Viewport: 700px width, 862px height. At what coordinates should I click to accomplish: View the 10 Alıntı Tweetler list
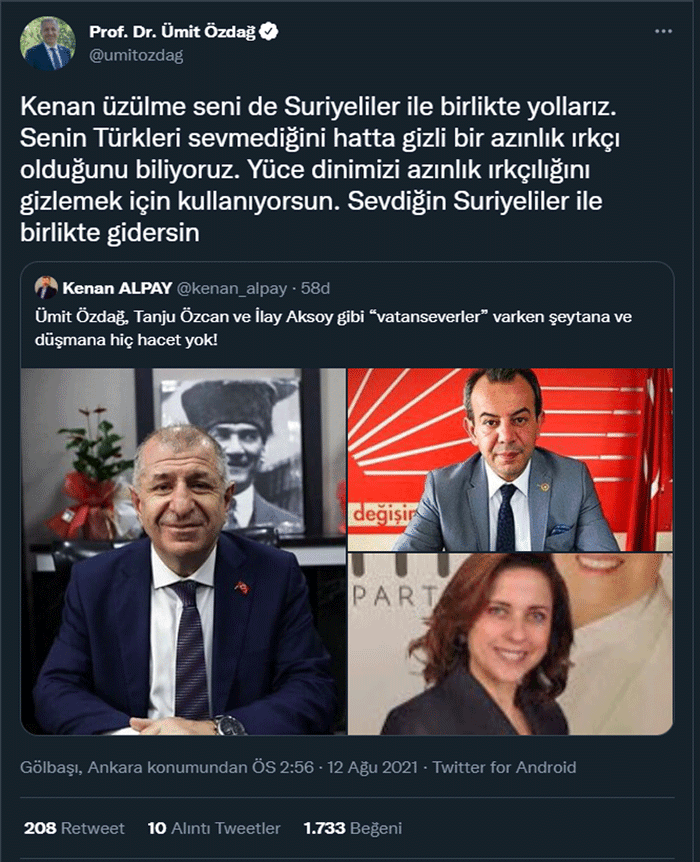tap(214, 828)
